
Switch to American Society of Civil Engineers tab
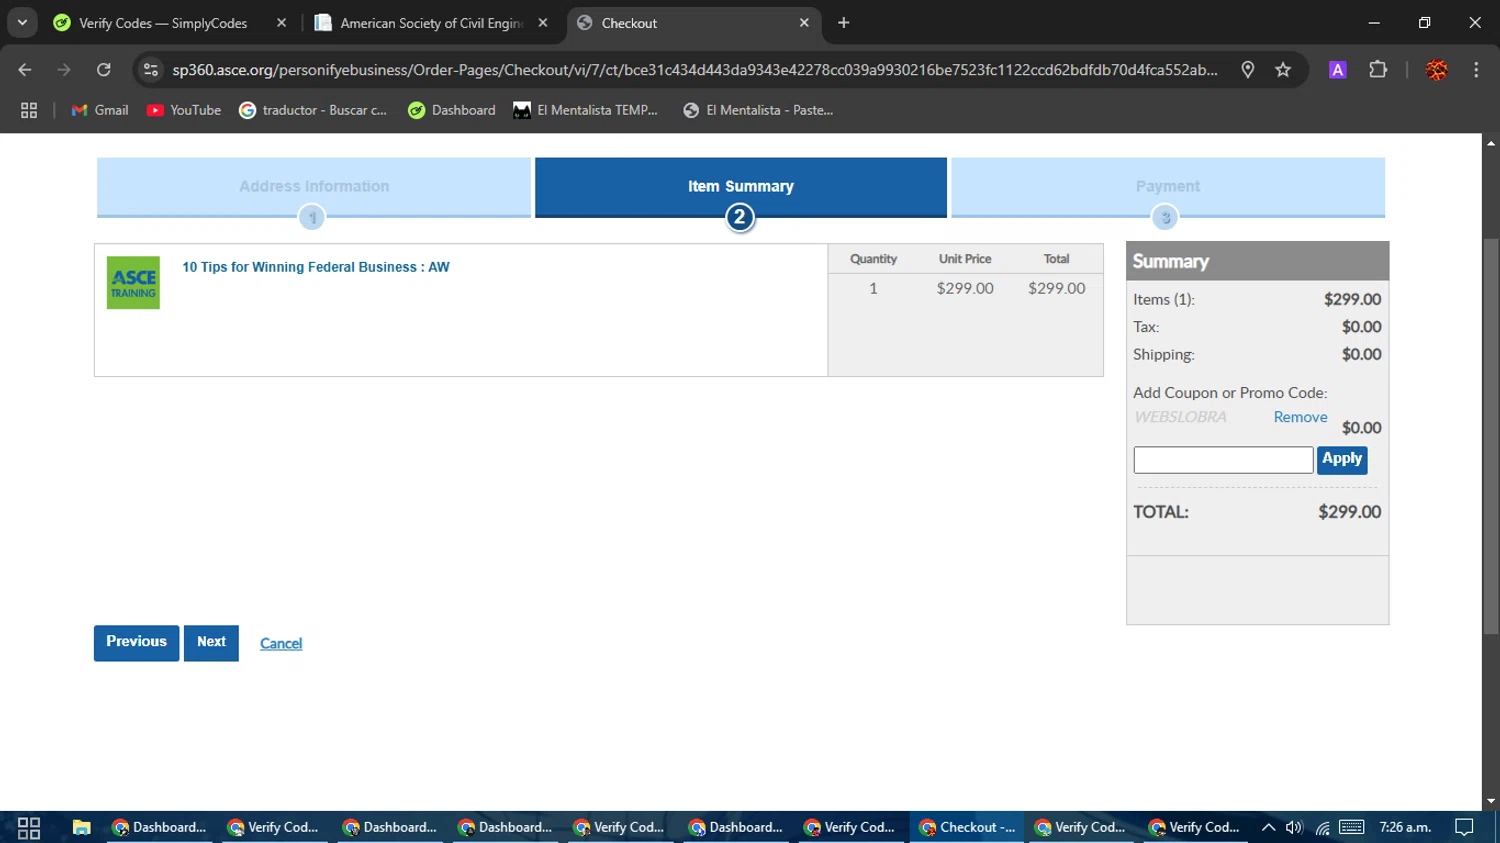430,23
